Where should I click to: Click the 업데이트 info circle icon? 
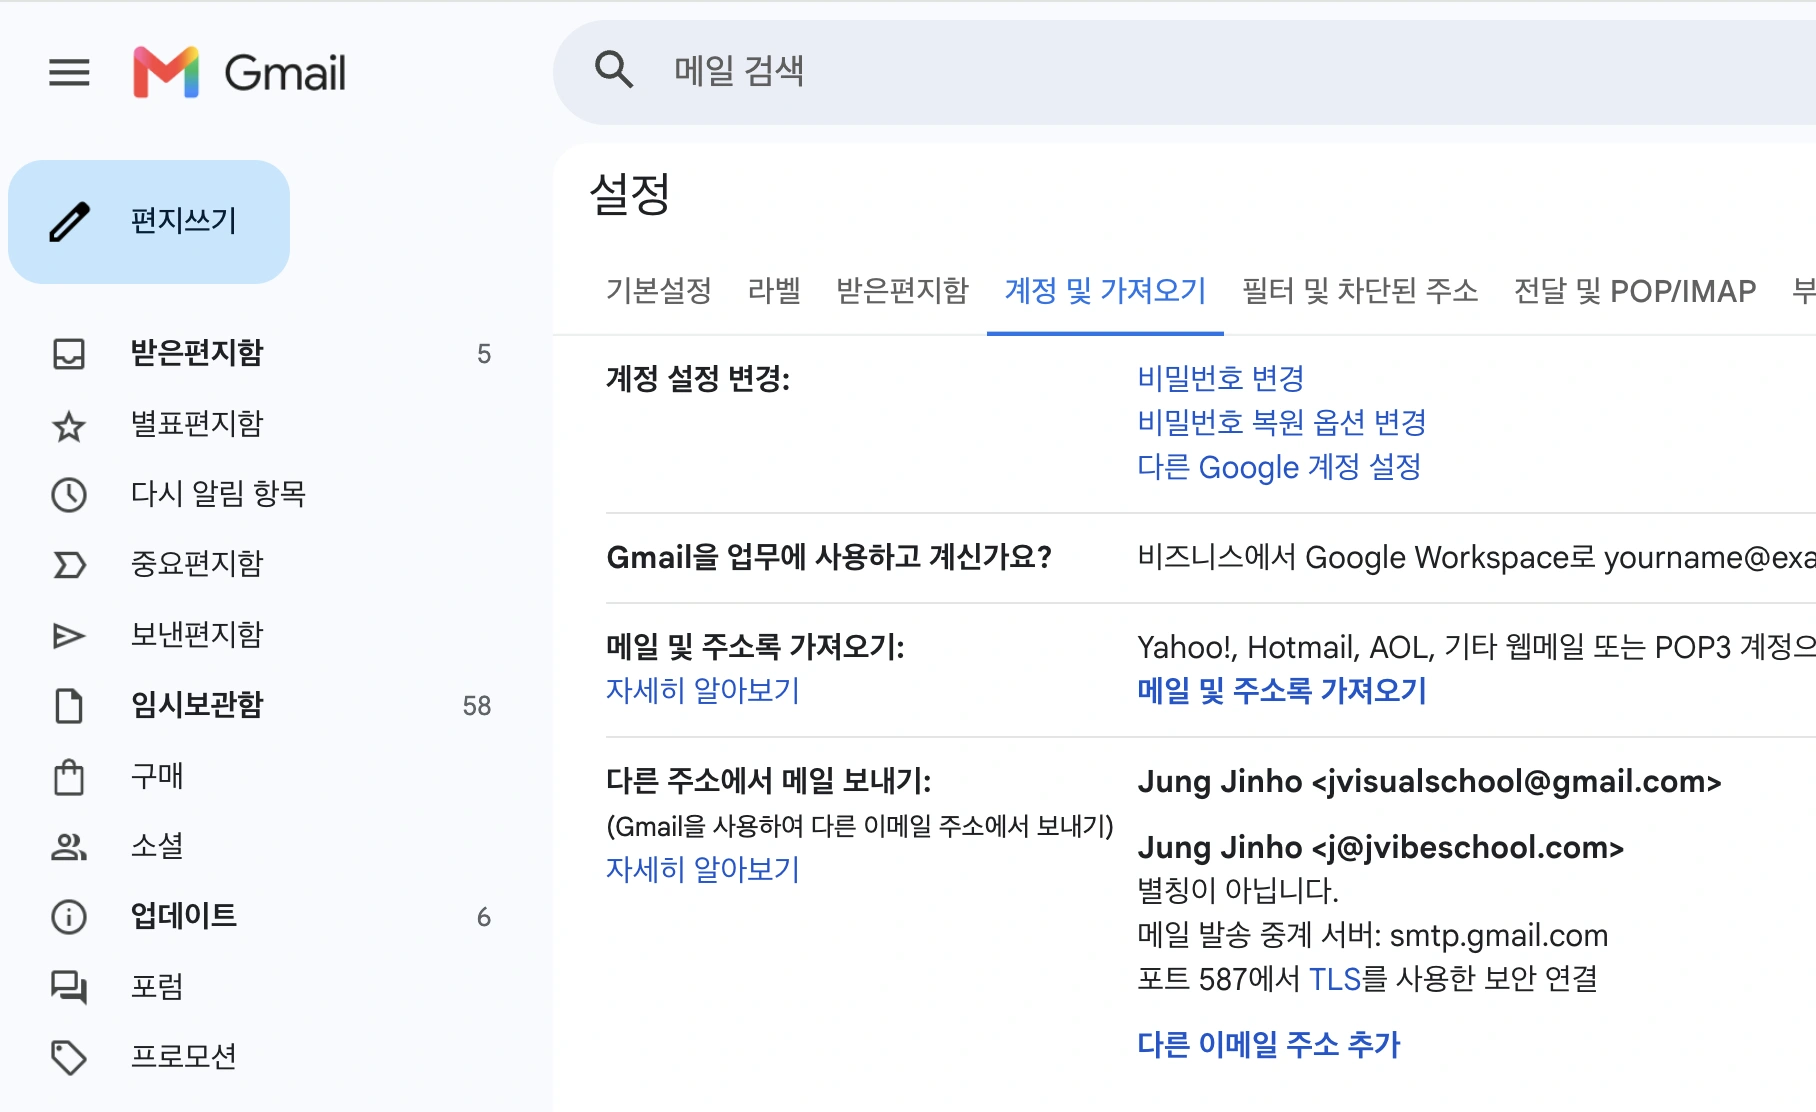pos(69,916)
